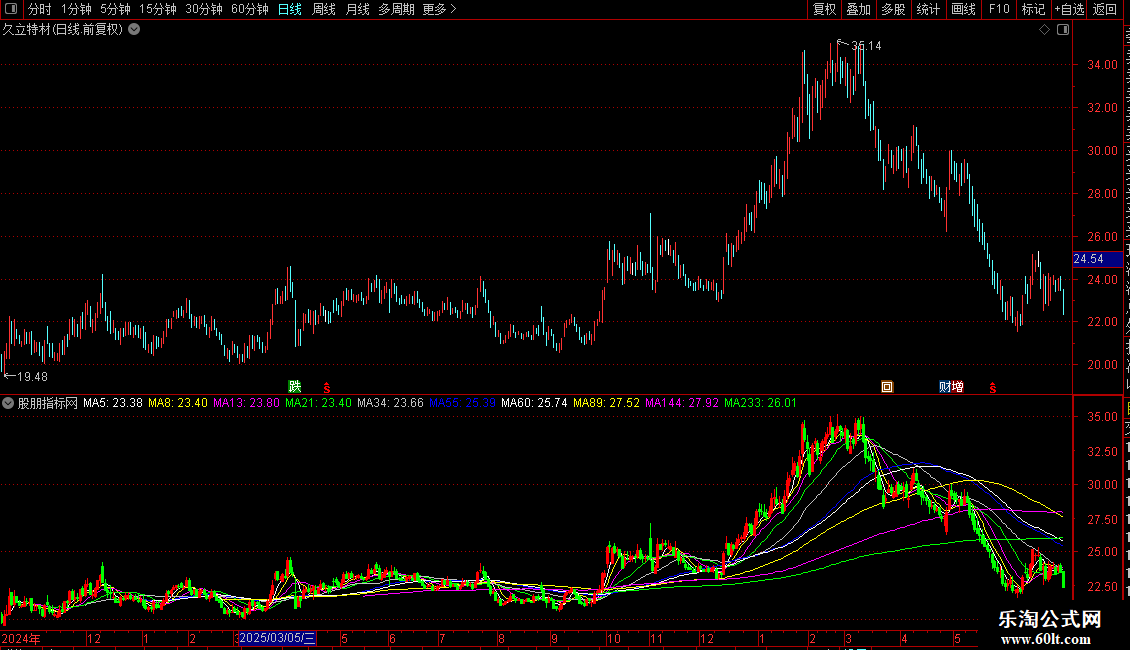Image resolution: width=1130 pixels, height=650 pixels.
Task: Click the 久立特材(日线.前复权) chart title
Action: click(63, 30)
